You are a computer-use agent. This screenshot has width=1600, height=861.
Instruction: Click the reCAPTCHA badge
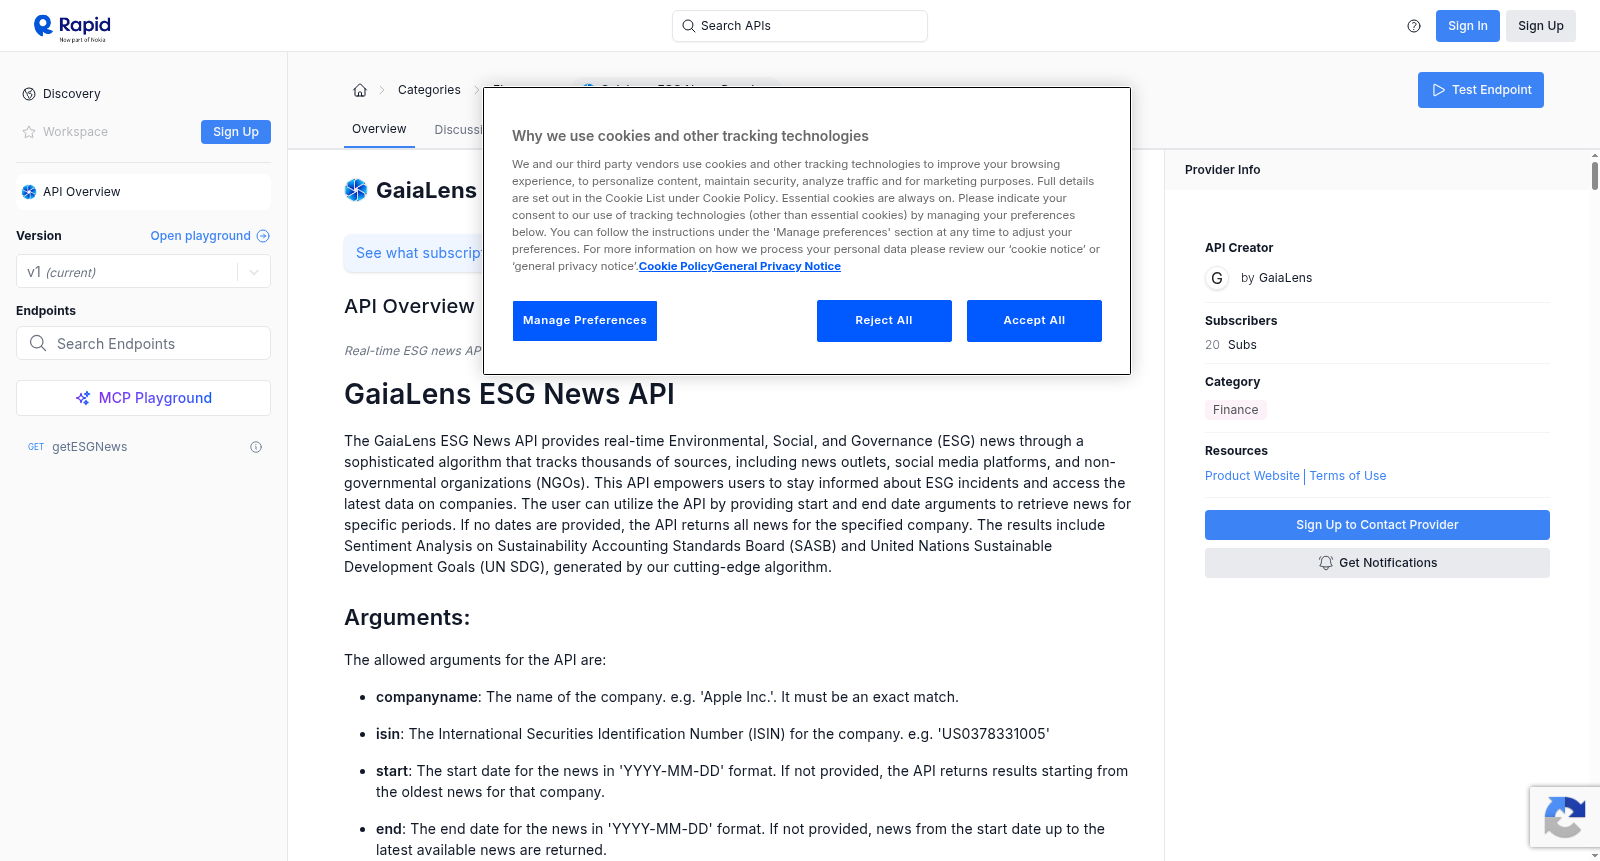1565,817
